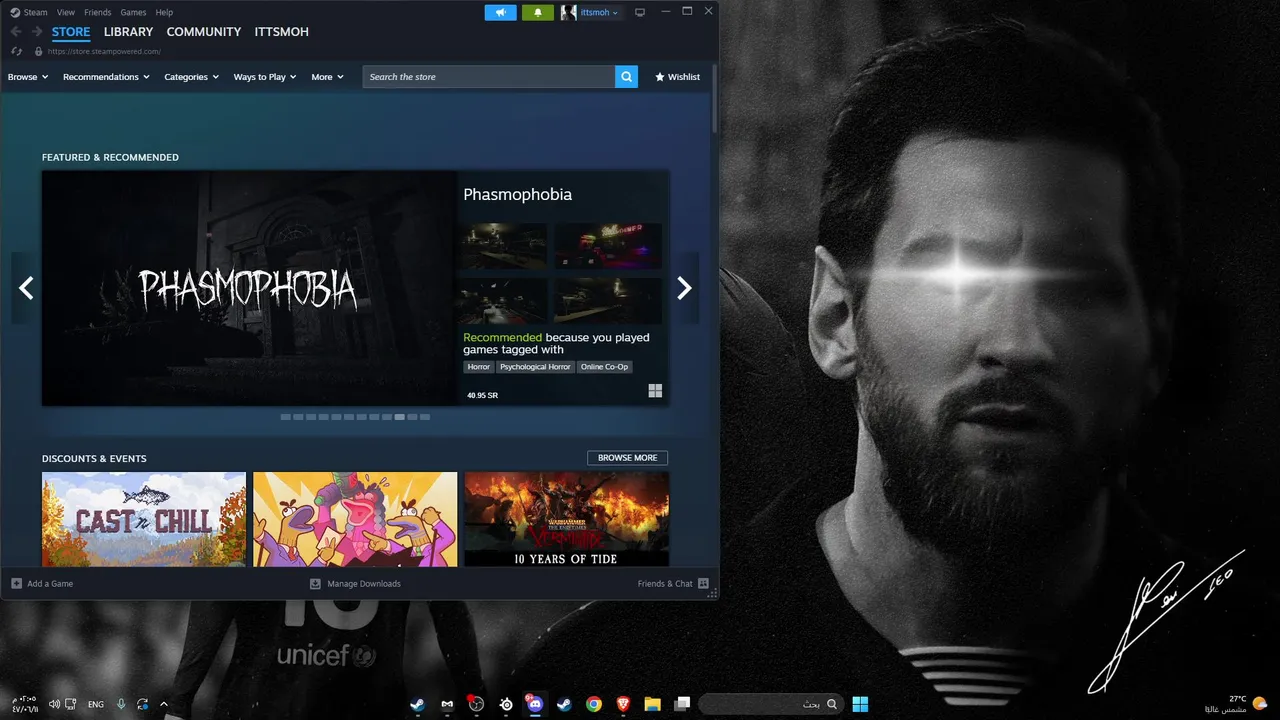
Task: Open Task View on the taskbar
Action: pyautogui.click(x=682, y=704)
